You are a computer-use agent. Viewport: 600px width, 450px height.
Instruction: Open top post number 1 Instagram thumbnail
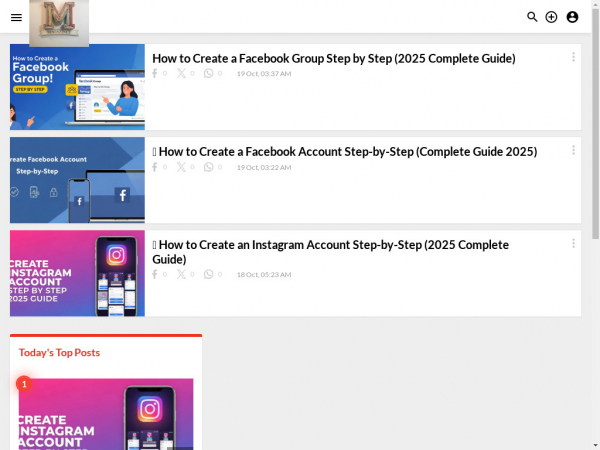coord(106,414)
